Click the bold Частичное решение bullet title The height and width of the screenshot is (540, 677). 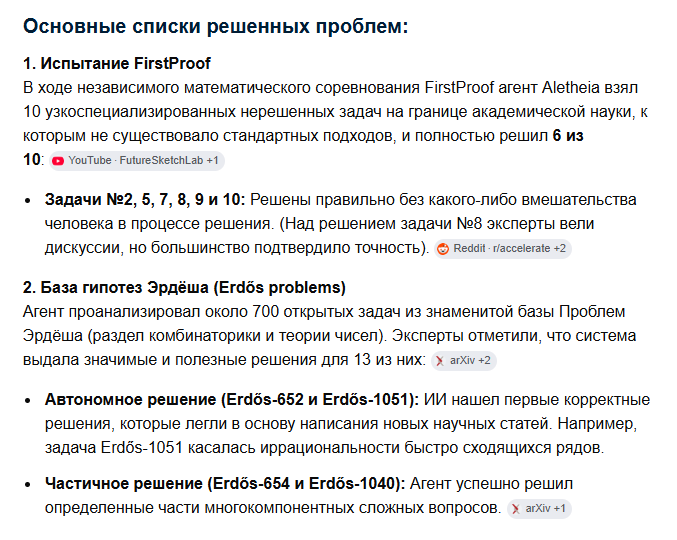click(x=225, y=483)
